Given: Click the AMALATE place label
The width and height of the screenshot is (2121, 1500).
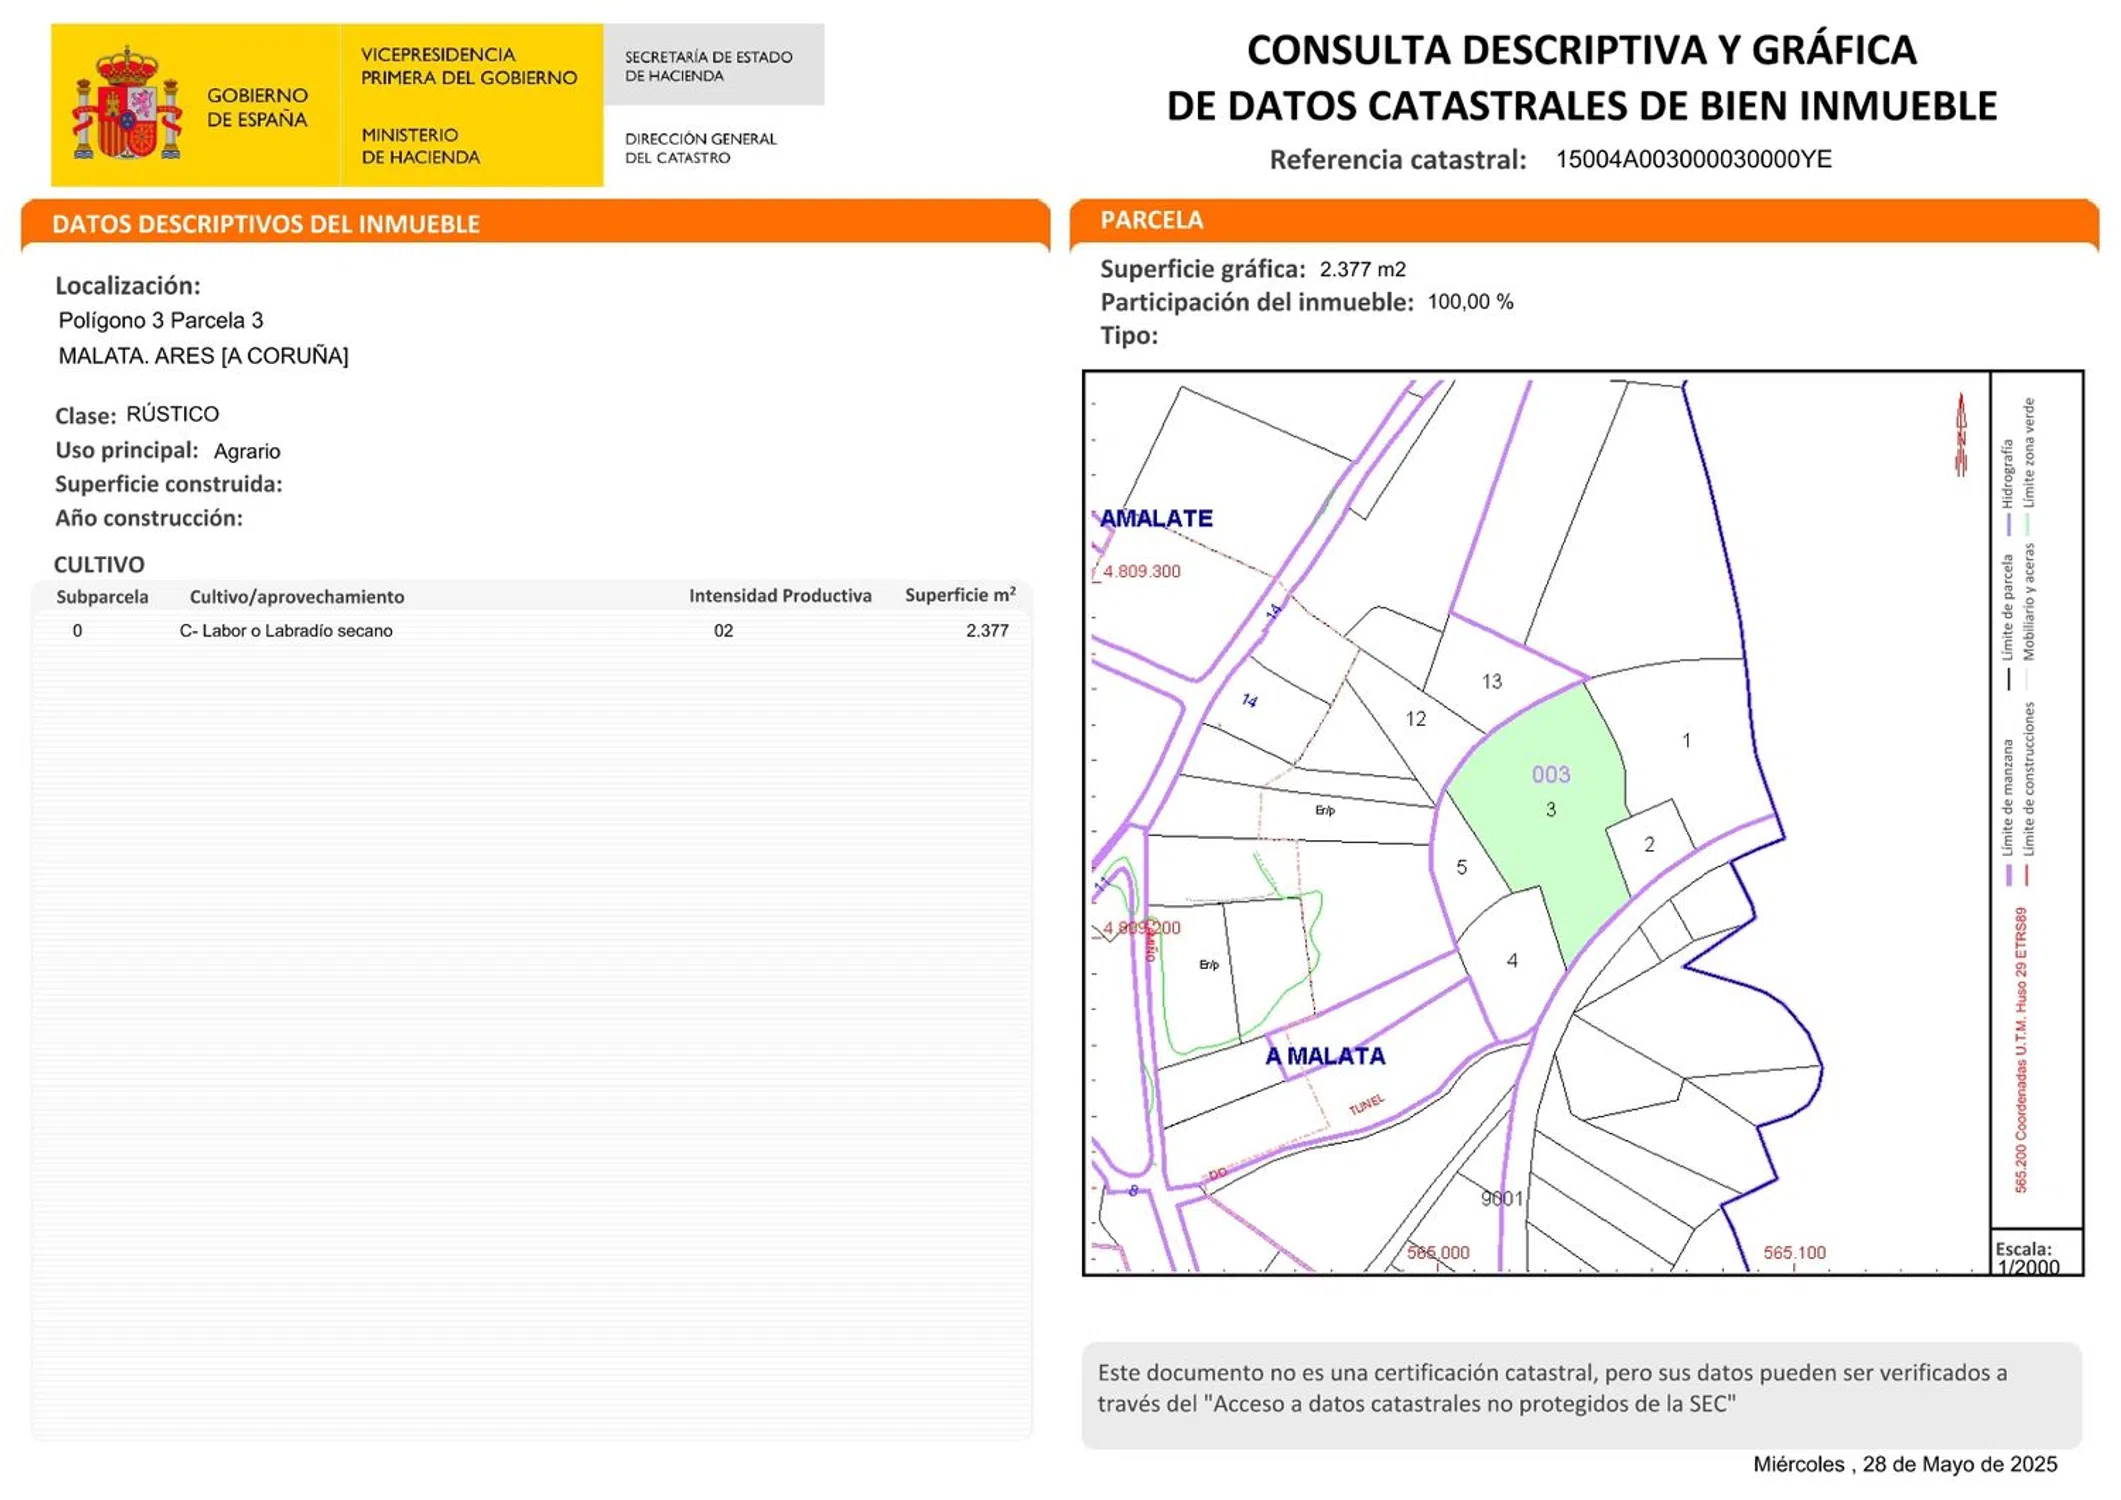Looking at the screenshot, I should [1155, 518].
